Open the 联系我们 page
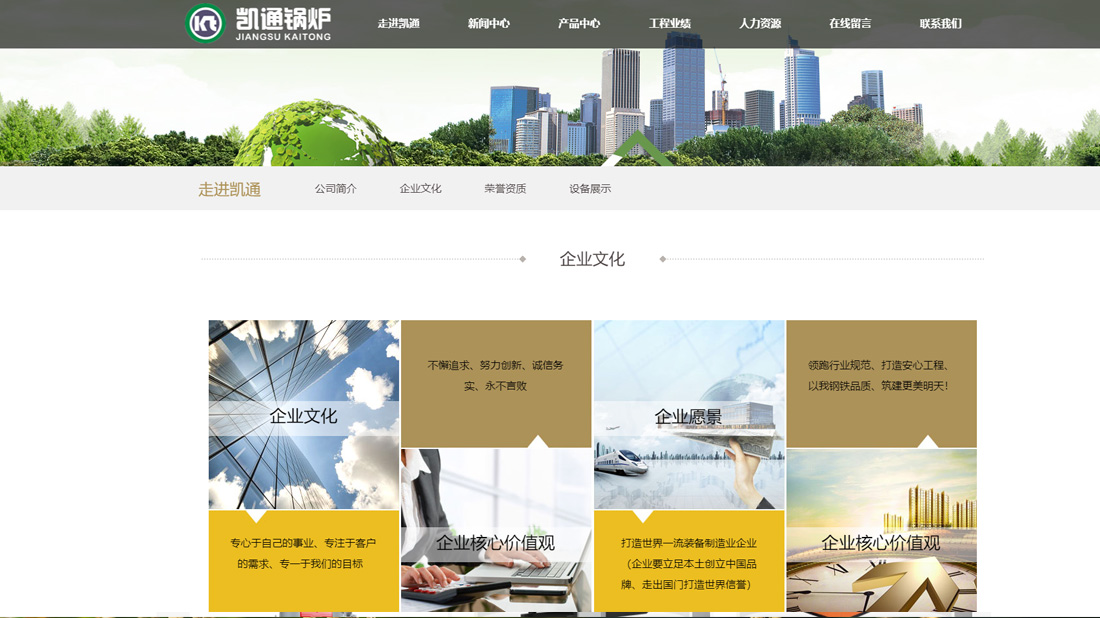The width and height of the screenshot is (1100, 618). (x=938, y=22)
